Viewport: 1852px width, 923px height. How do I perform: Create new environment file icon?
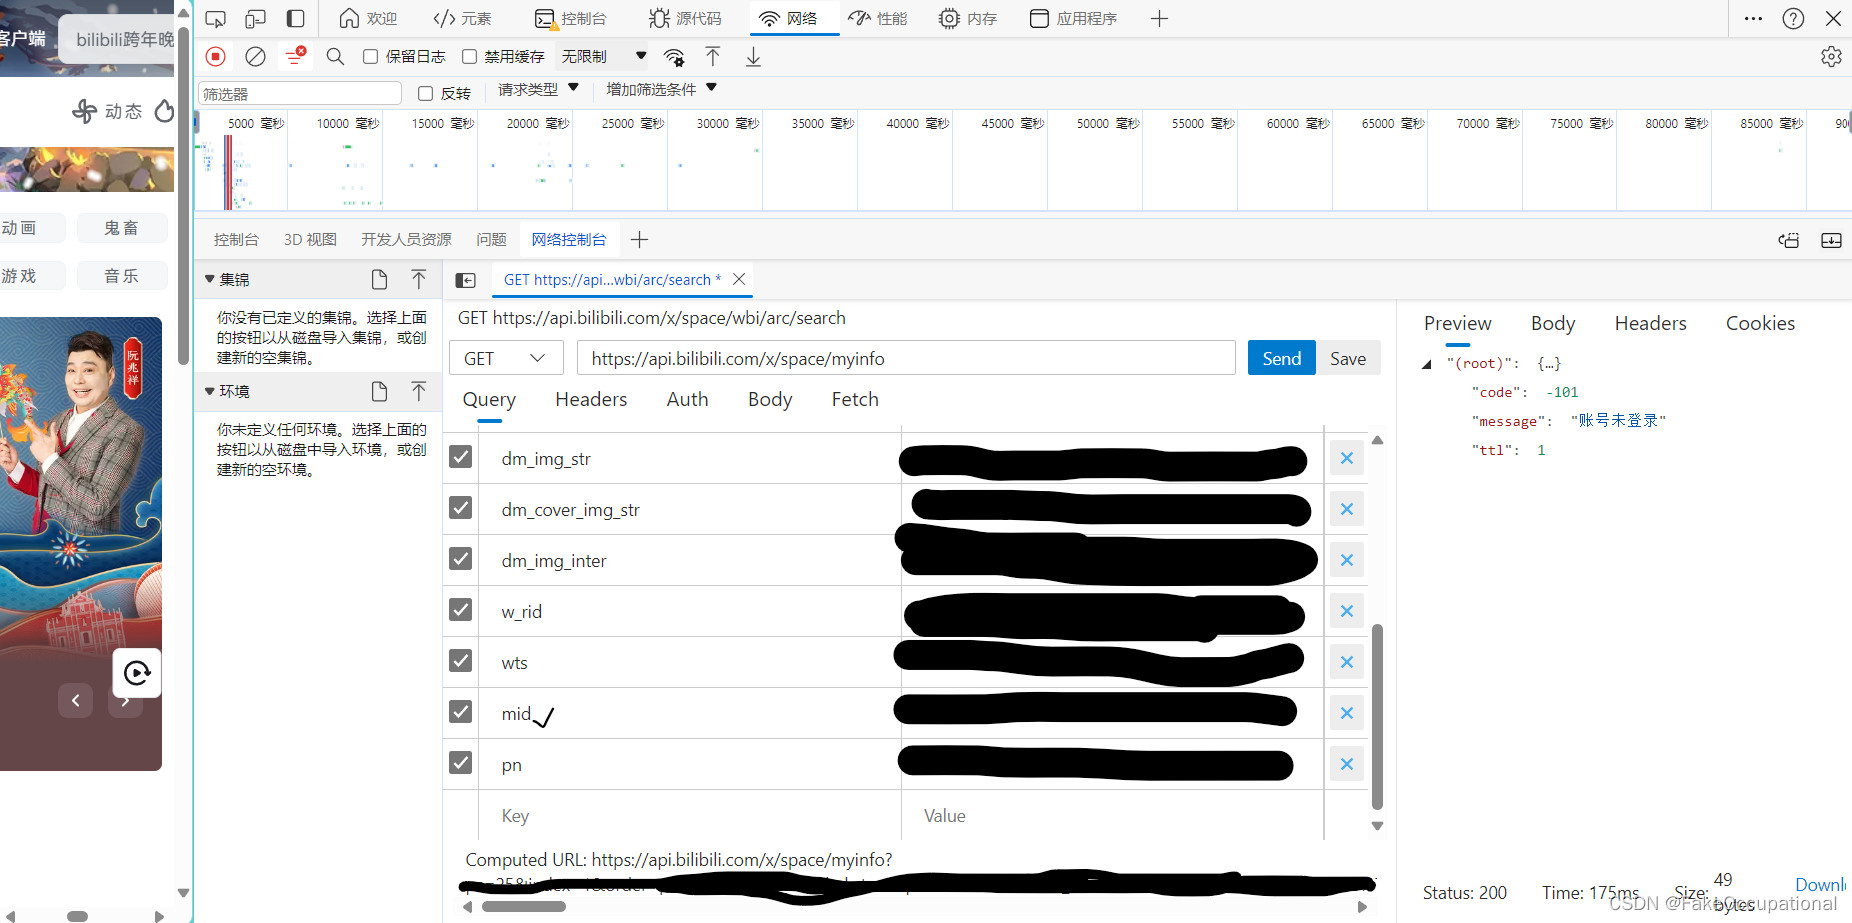tap(379, 391)
